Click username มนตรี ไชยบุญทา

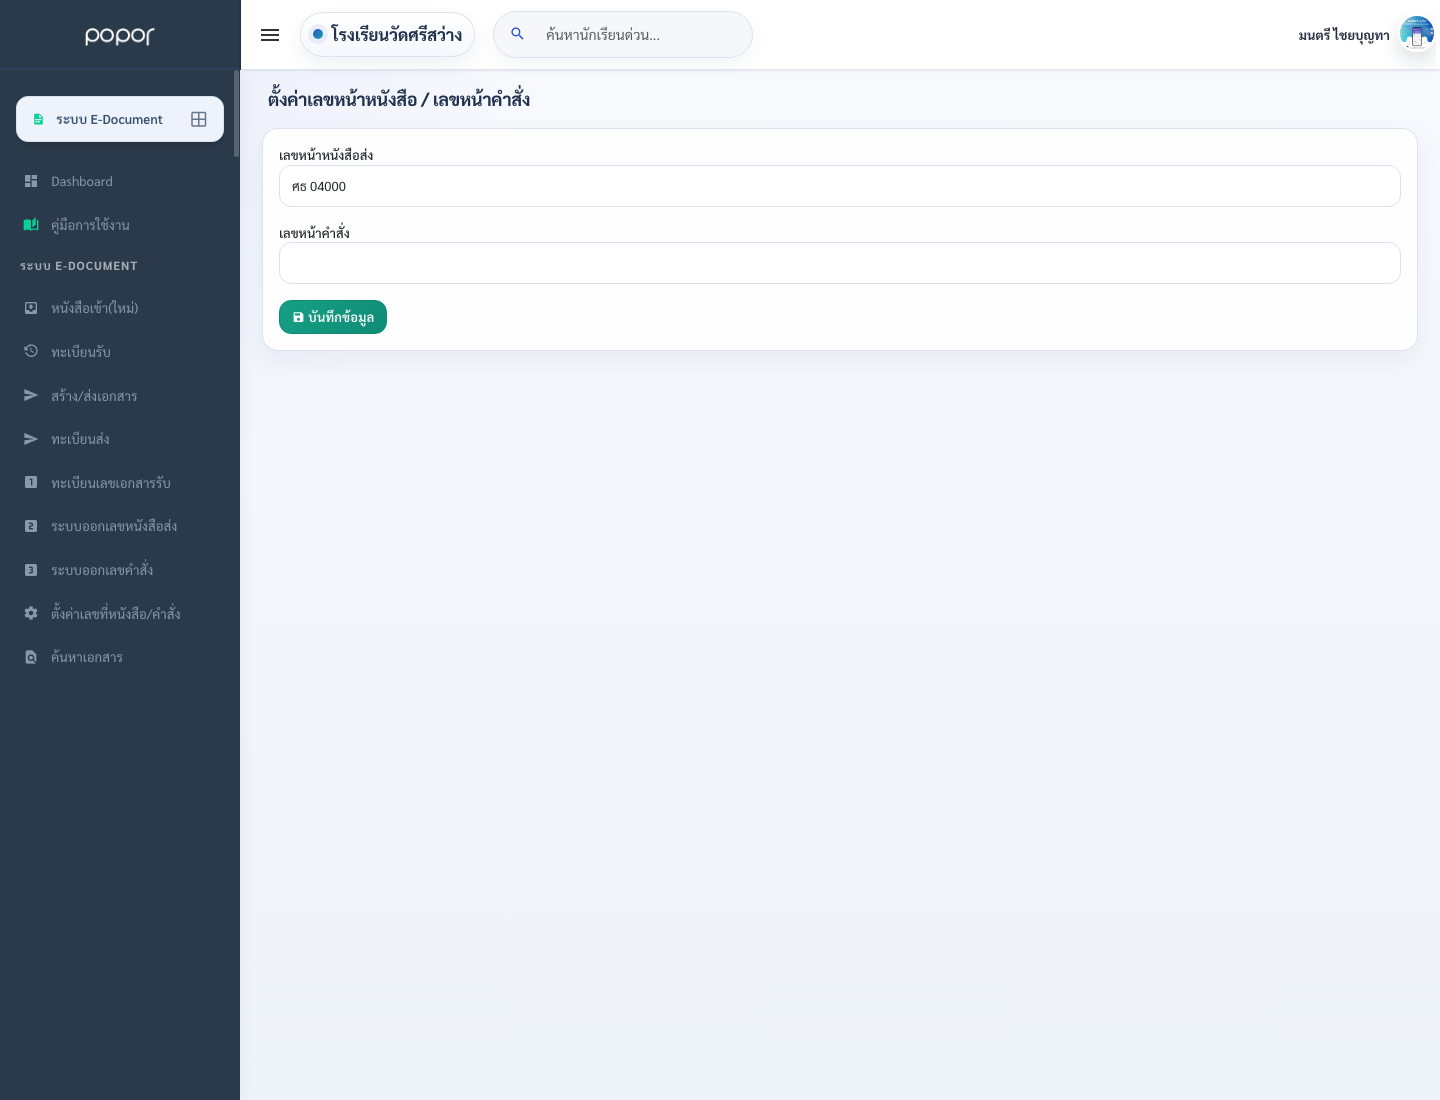pos(1344,35)
